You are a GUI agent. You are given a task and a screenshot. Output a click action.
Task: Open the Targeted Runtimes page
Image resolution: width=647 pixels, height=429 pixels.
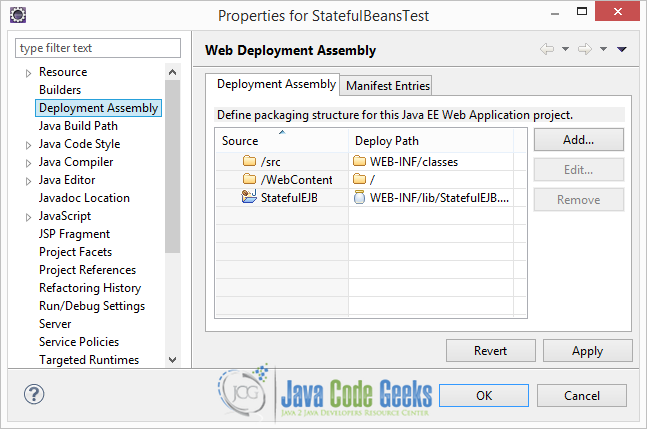tap(89, 360)
